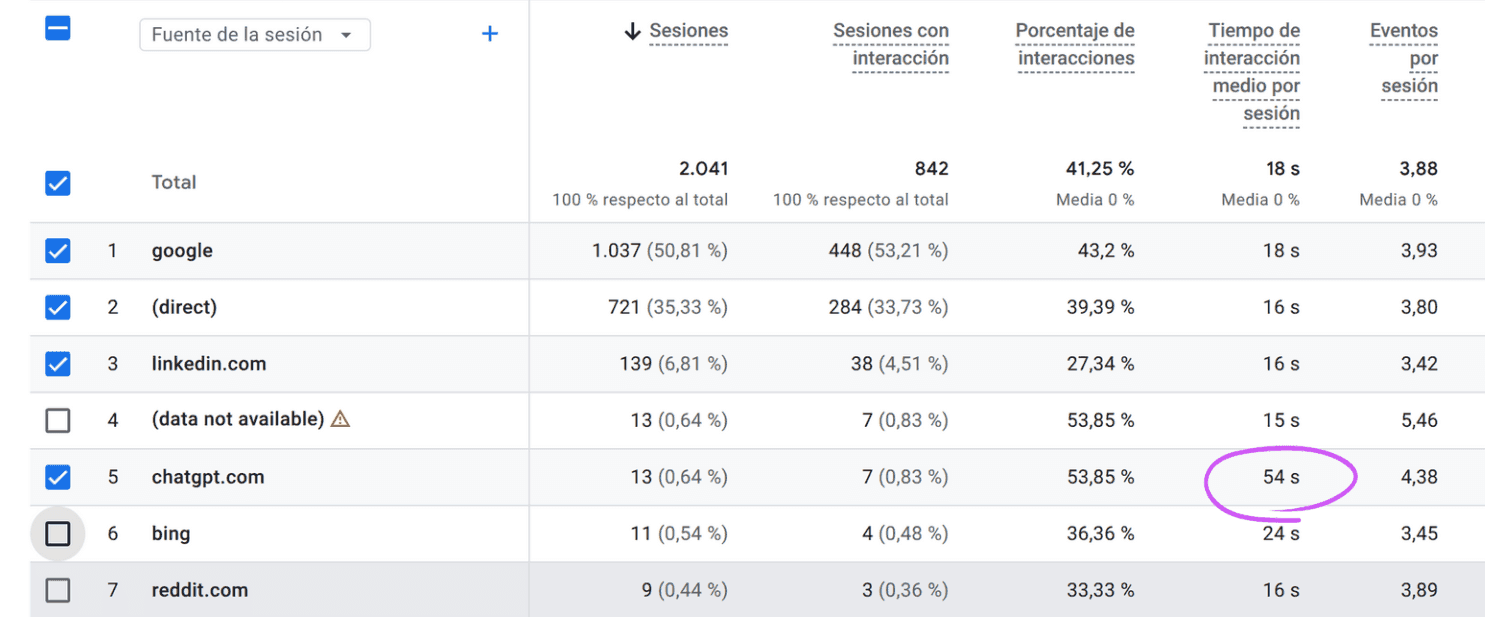Uncheck the linkedin.com row checkbox

(57, 364)
